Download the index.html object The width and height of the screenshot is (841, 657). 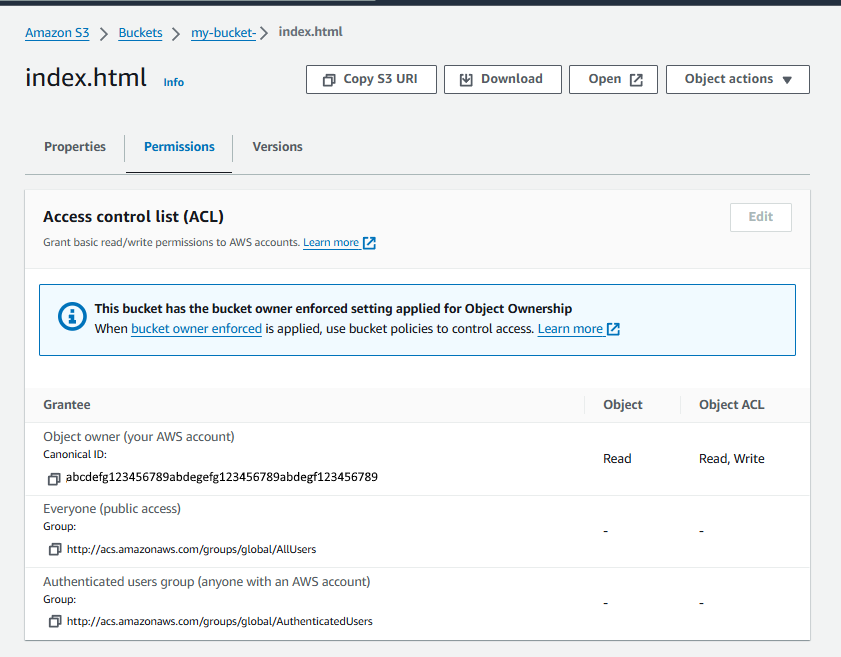[500, 79]
